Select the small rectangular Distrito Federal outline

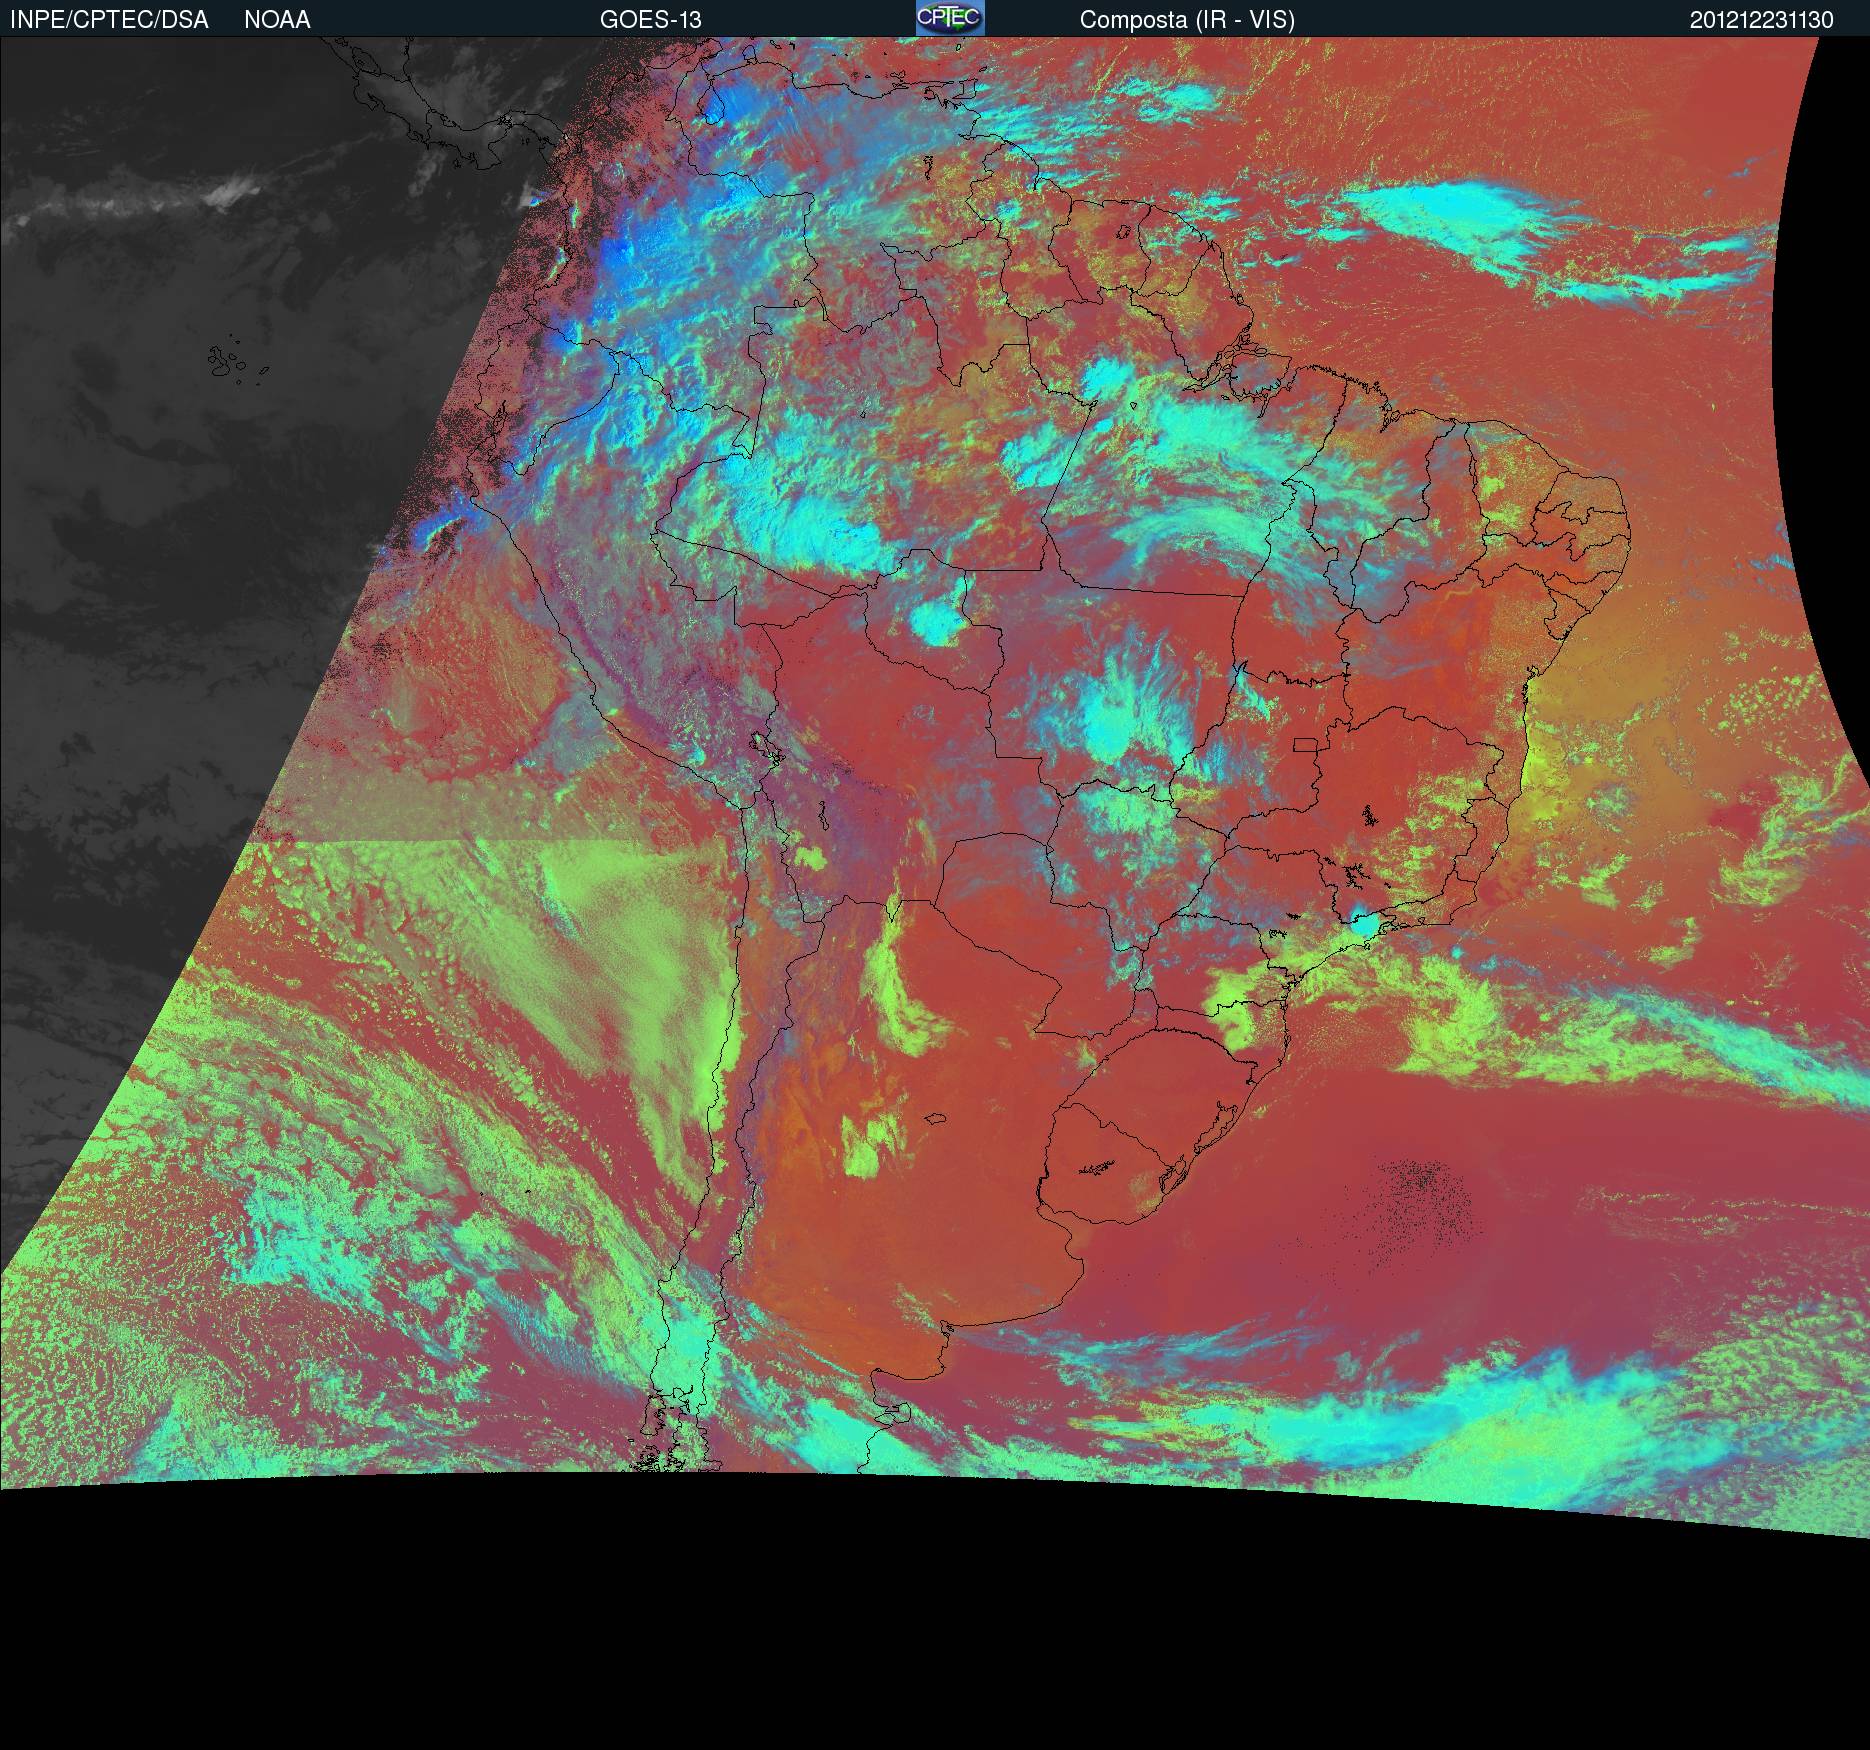(x=1306, y=745)
